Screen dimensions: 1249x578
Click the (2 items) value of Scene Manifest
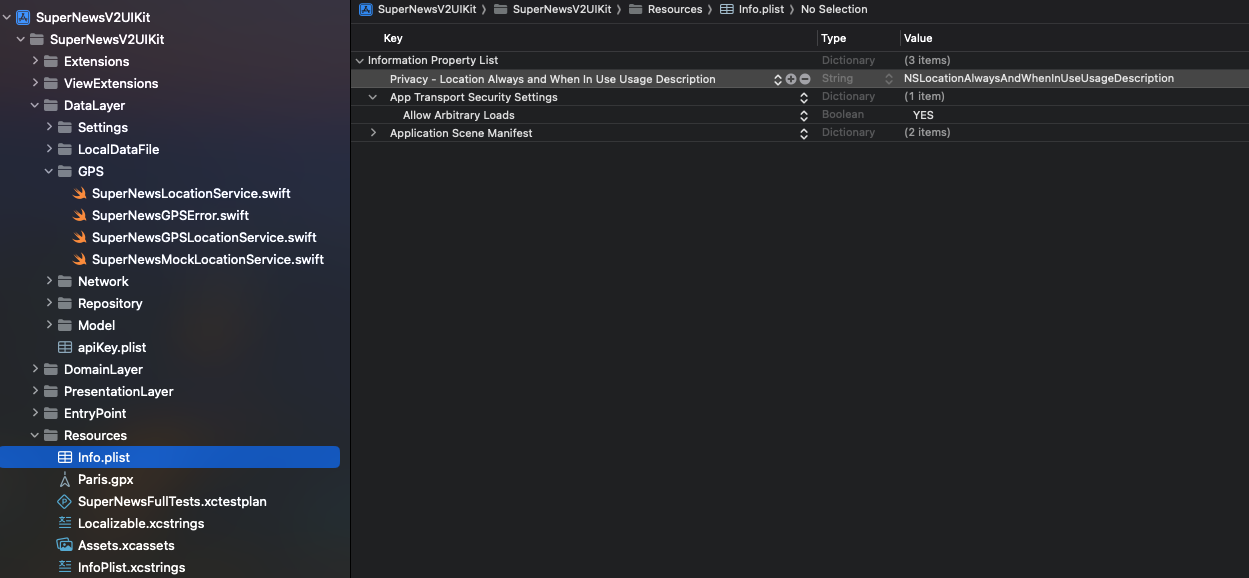(x=927, y=133)
